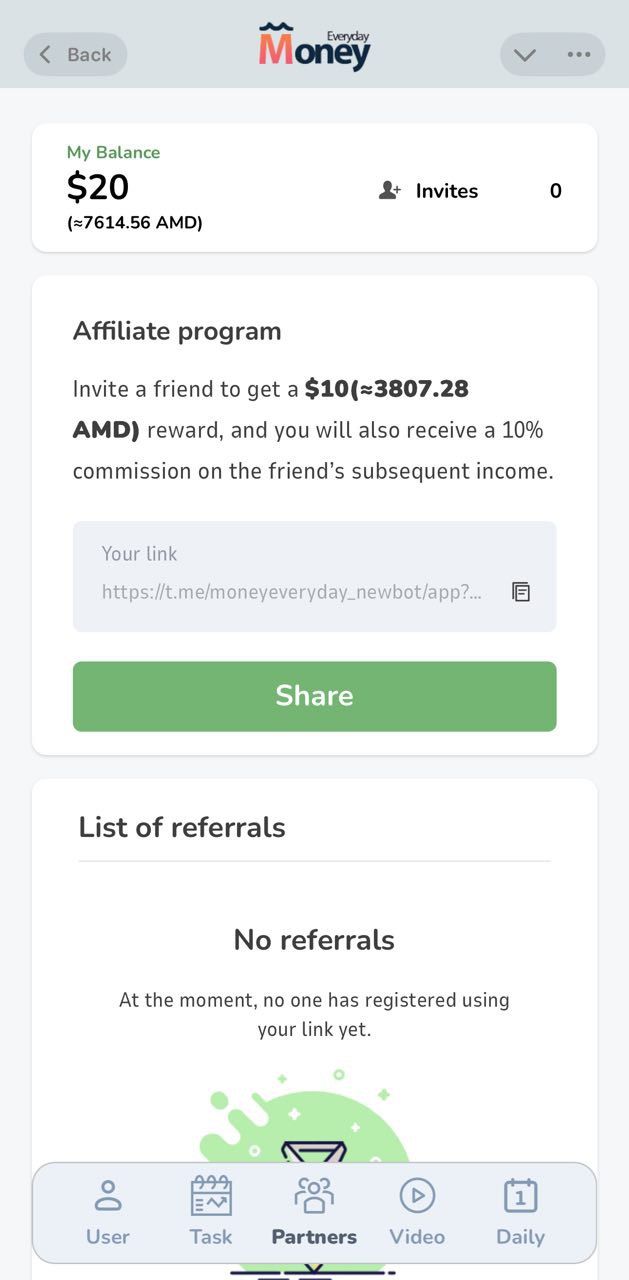Expand the chevron-down menu in header
Image resolution: width=629 pixels, height=1280 pixels.
click(525, 55)
